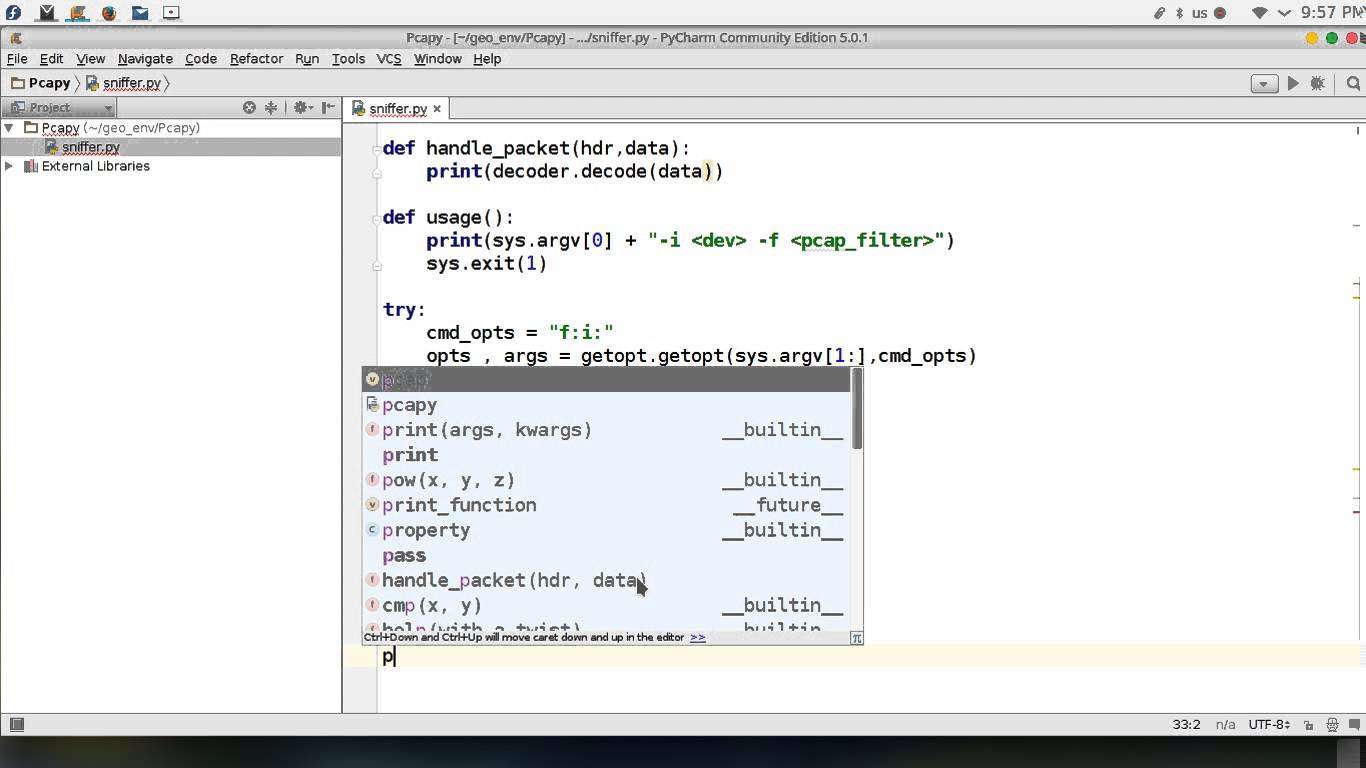Click the Hector highlighting level icon
Image resolution: width=1366 pixels, height=768 pixels.
(x=1332, y=724)
